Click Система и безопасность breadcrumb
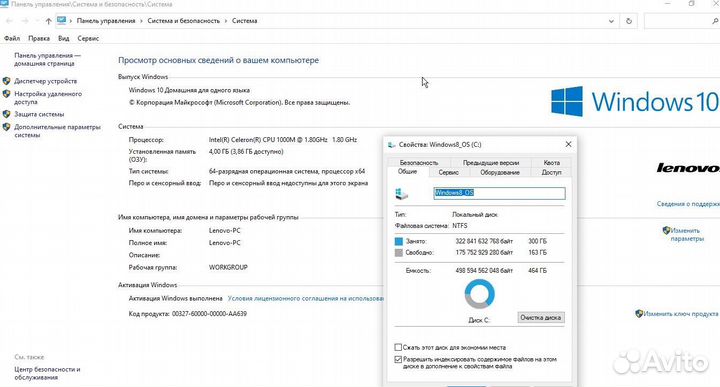This screenshot has width=720, height=387. point(184,21)
